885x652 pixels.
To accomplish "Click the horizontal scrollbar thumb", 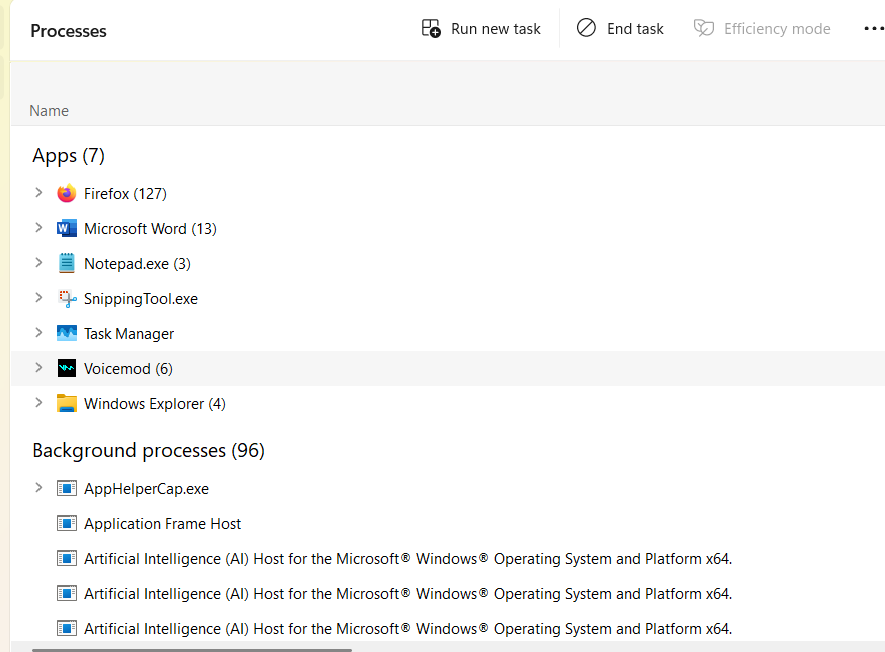I will (192, 650).
